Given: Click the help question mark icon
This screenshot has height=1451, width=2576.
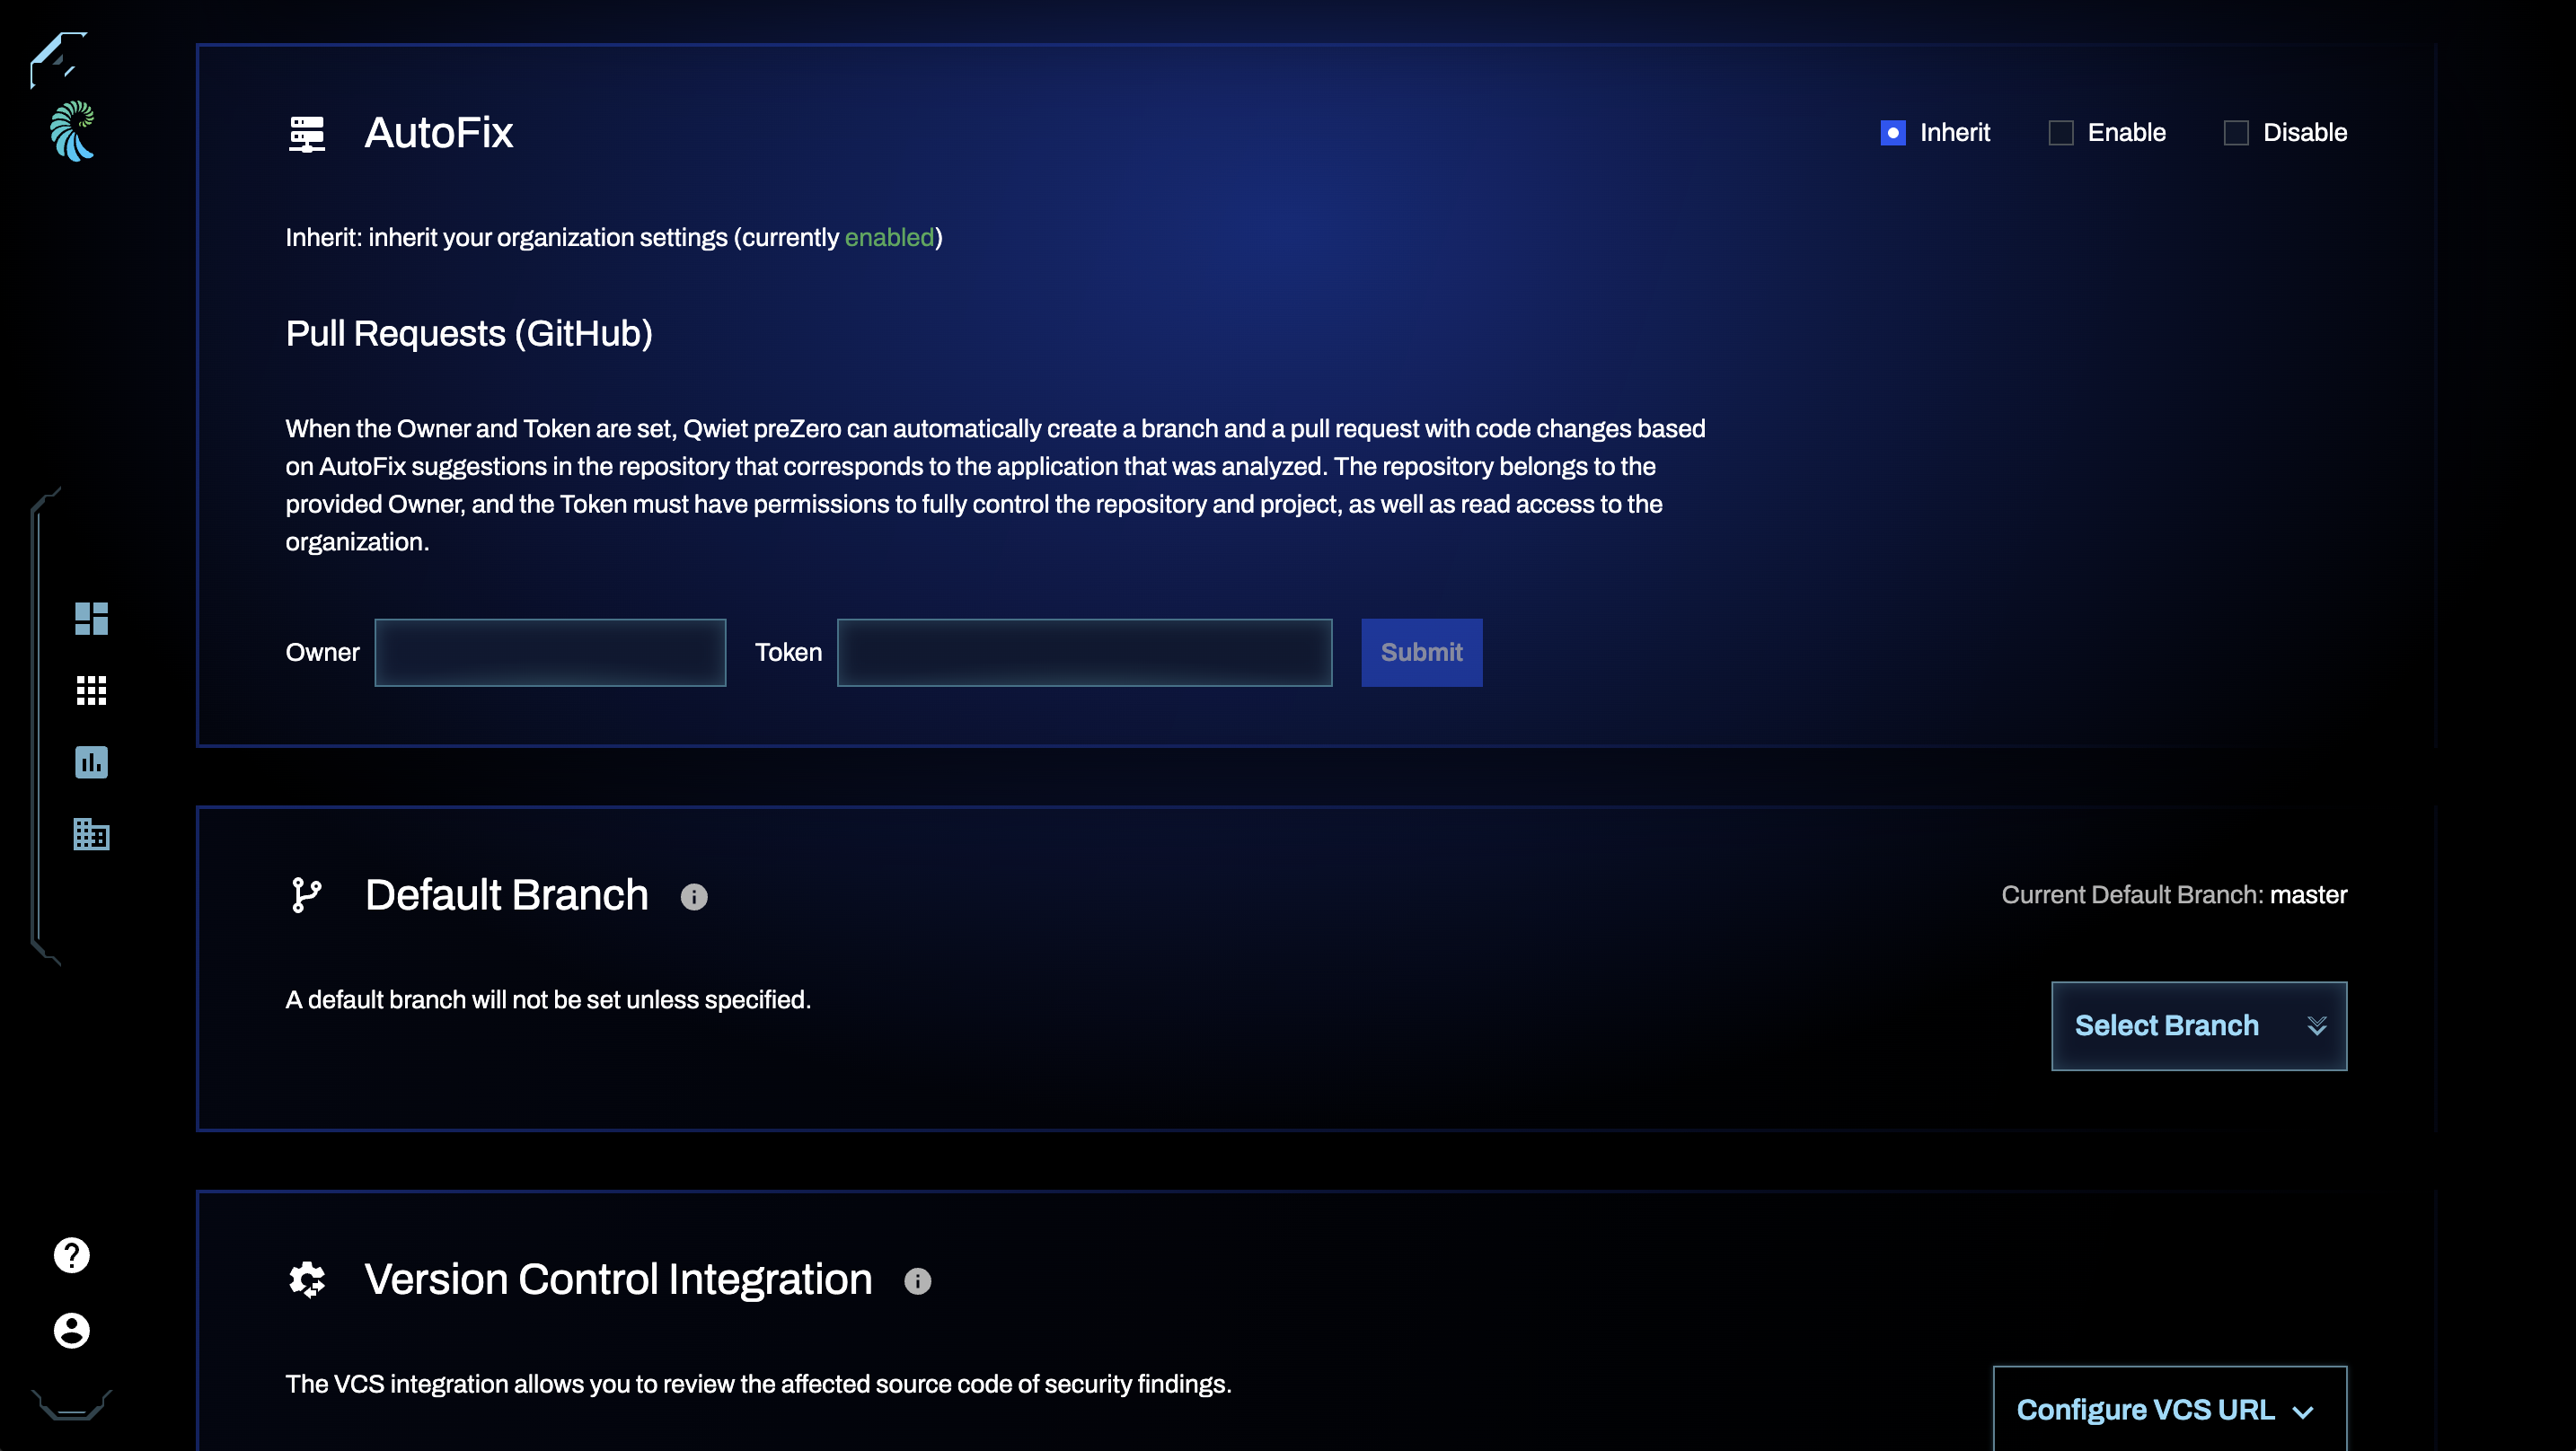Looking at the screenshot, I should (x=71, y=1256).
